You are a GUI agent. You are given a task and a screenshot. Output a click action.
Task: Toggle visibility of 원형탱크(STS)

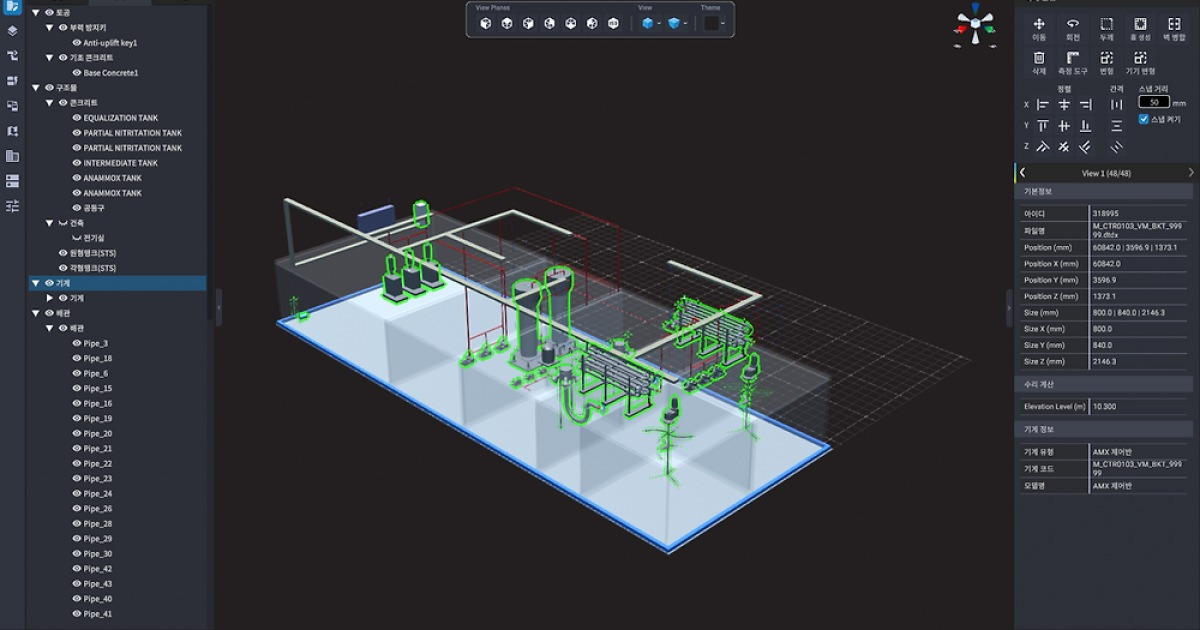tap(63, 253)
